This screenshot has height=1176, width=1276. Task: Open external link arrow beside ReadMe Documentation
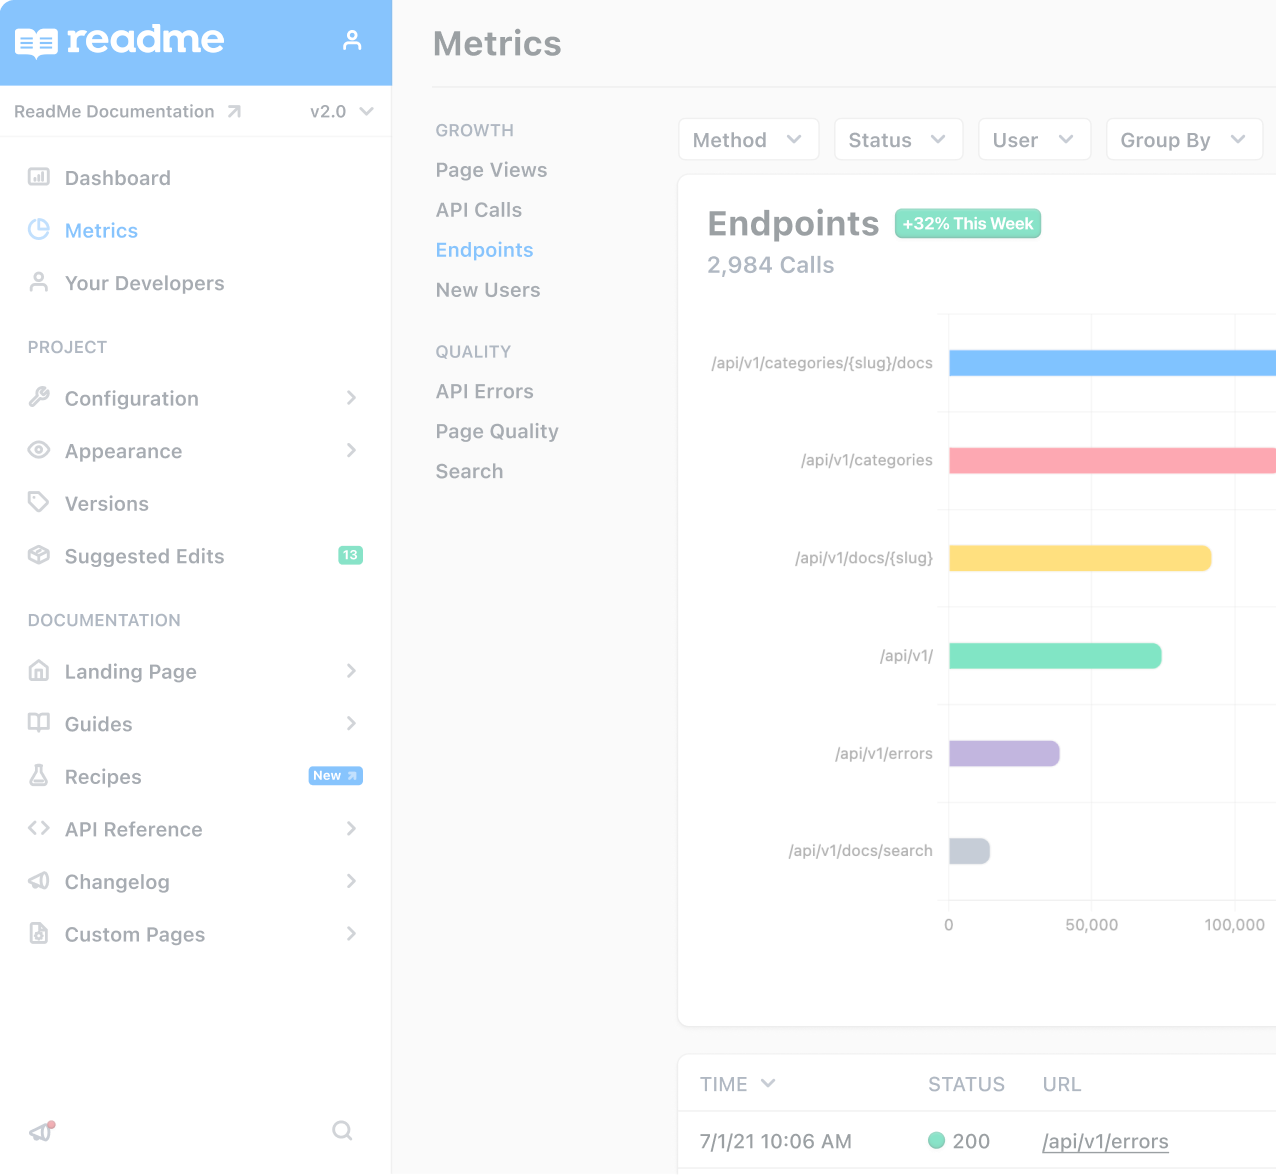click(x=234, y=111)
